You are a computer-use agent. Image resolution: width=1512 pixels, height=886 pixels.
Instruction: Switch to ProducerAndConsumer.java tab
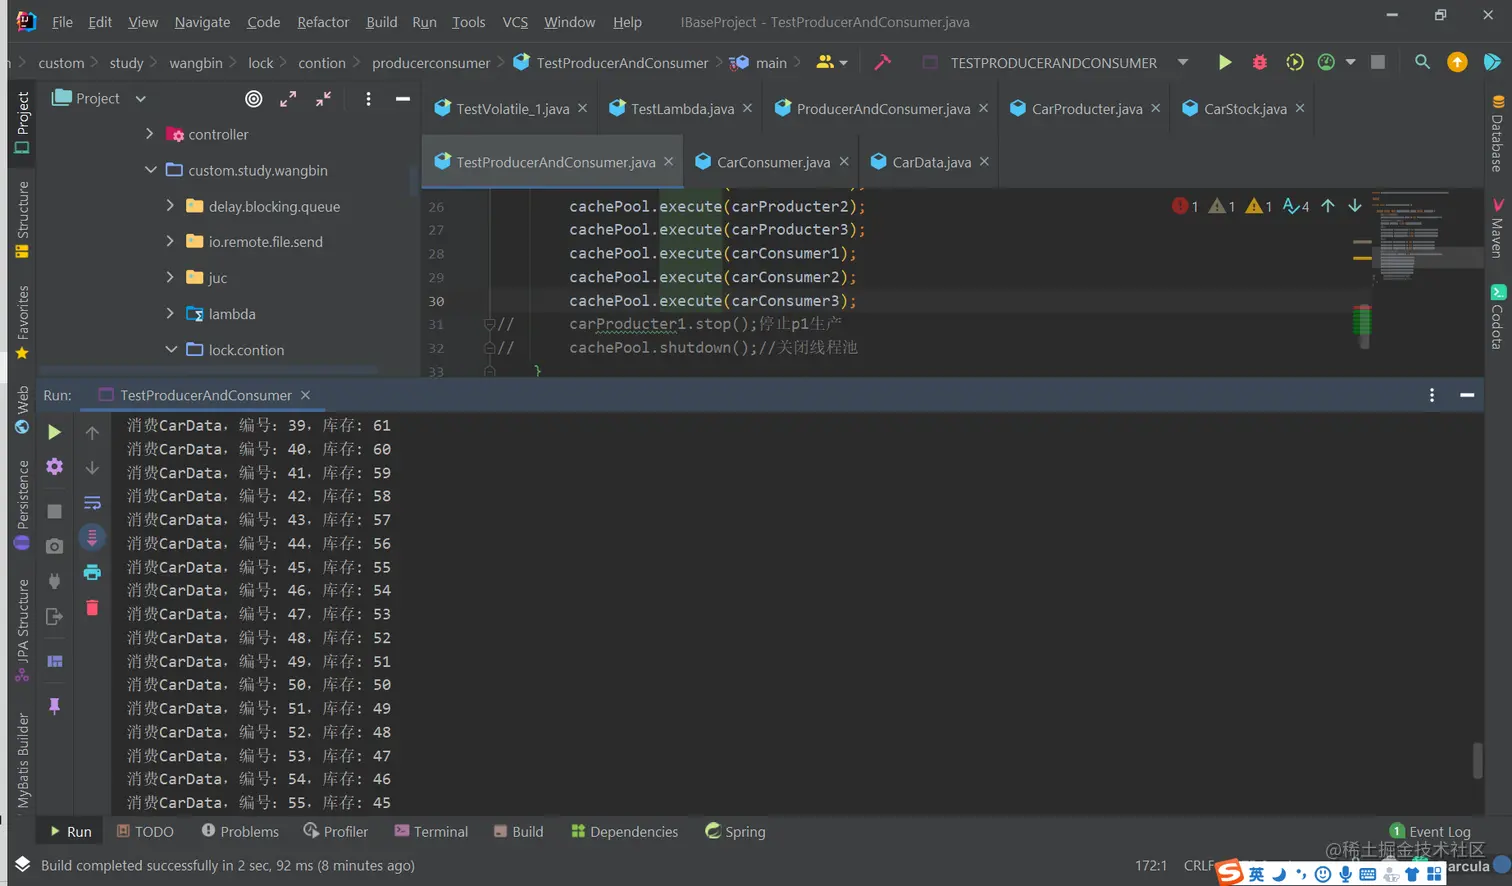(x=883, y=108)
